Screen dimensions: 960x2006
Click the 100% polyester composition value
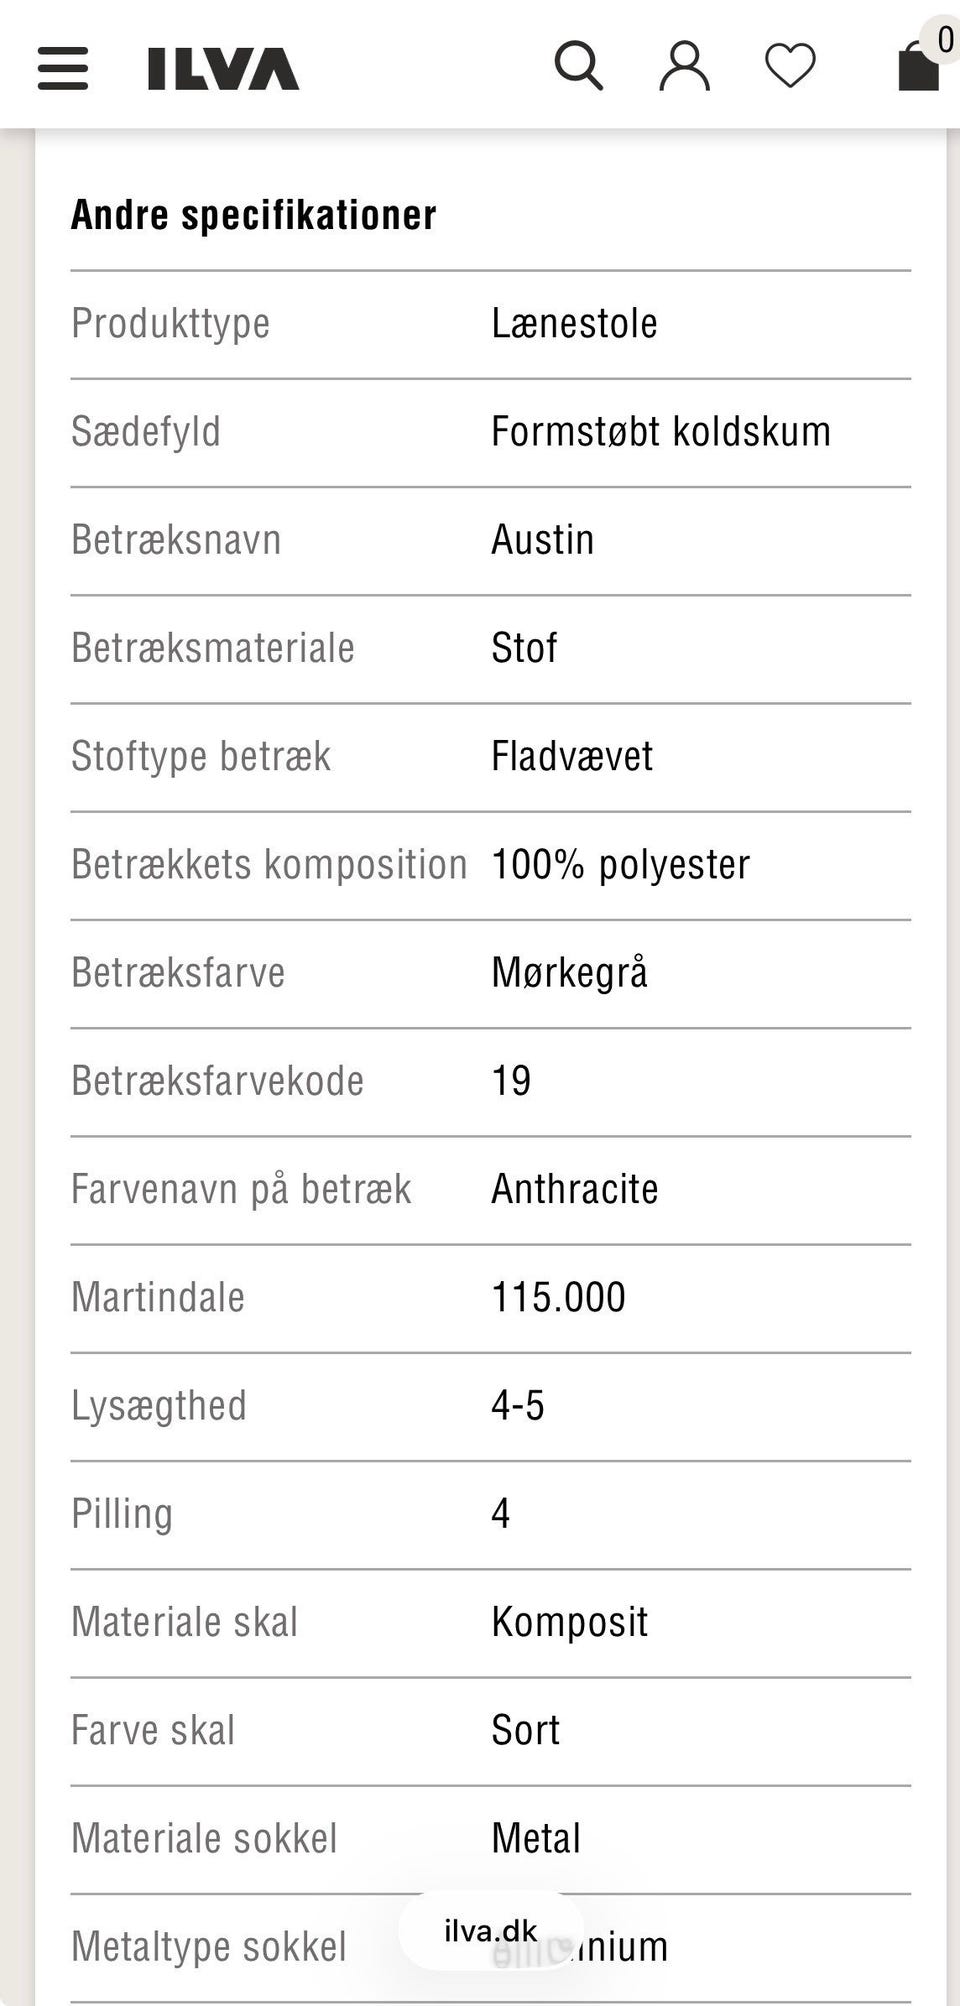pos(620,865)
